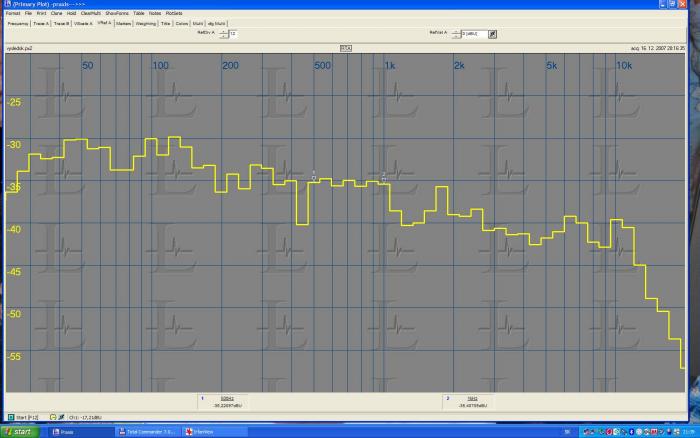Click marker 1 on the trace
The image size is (700, 438).
point(313,176)
